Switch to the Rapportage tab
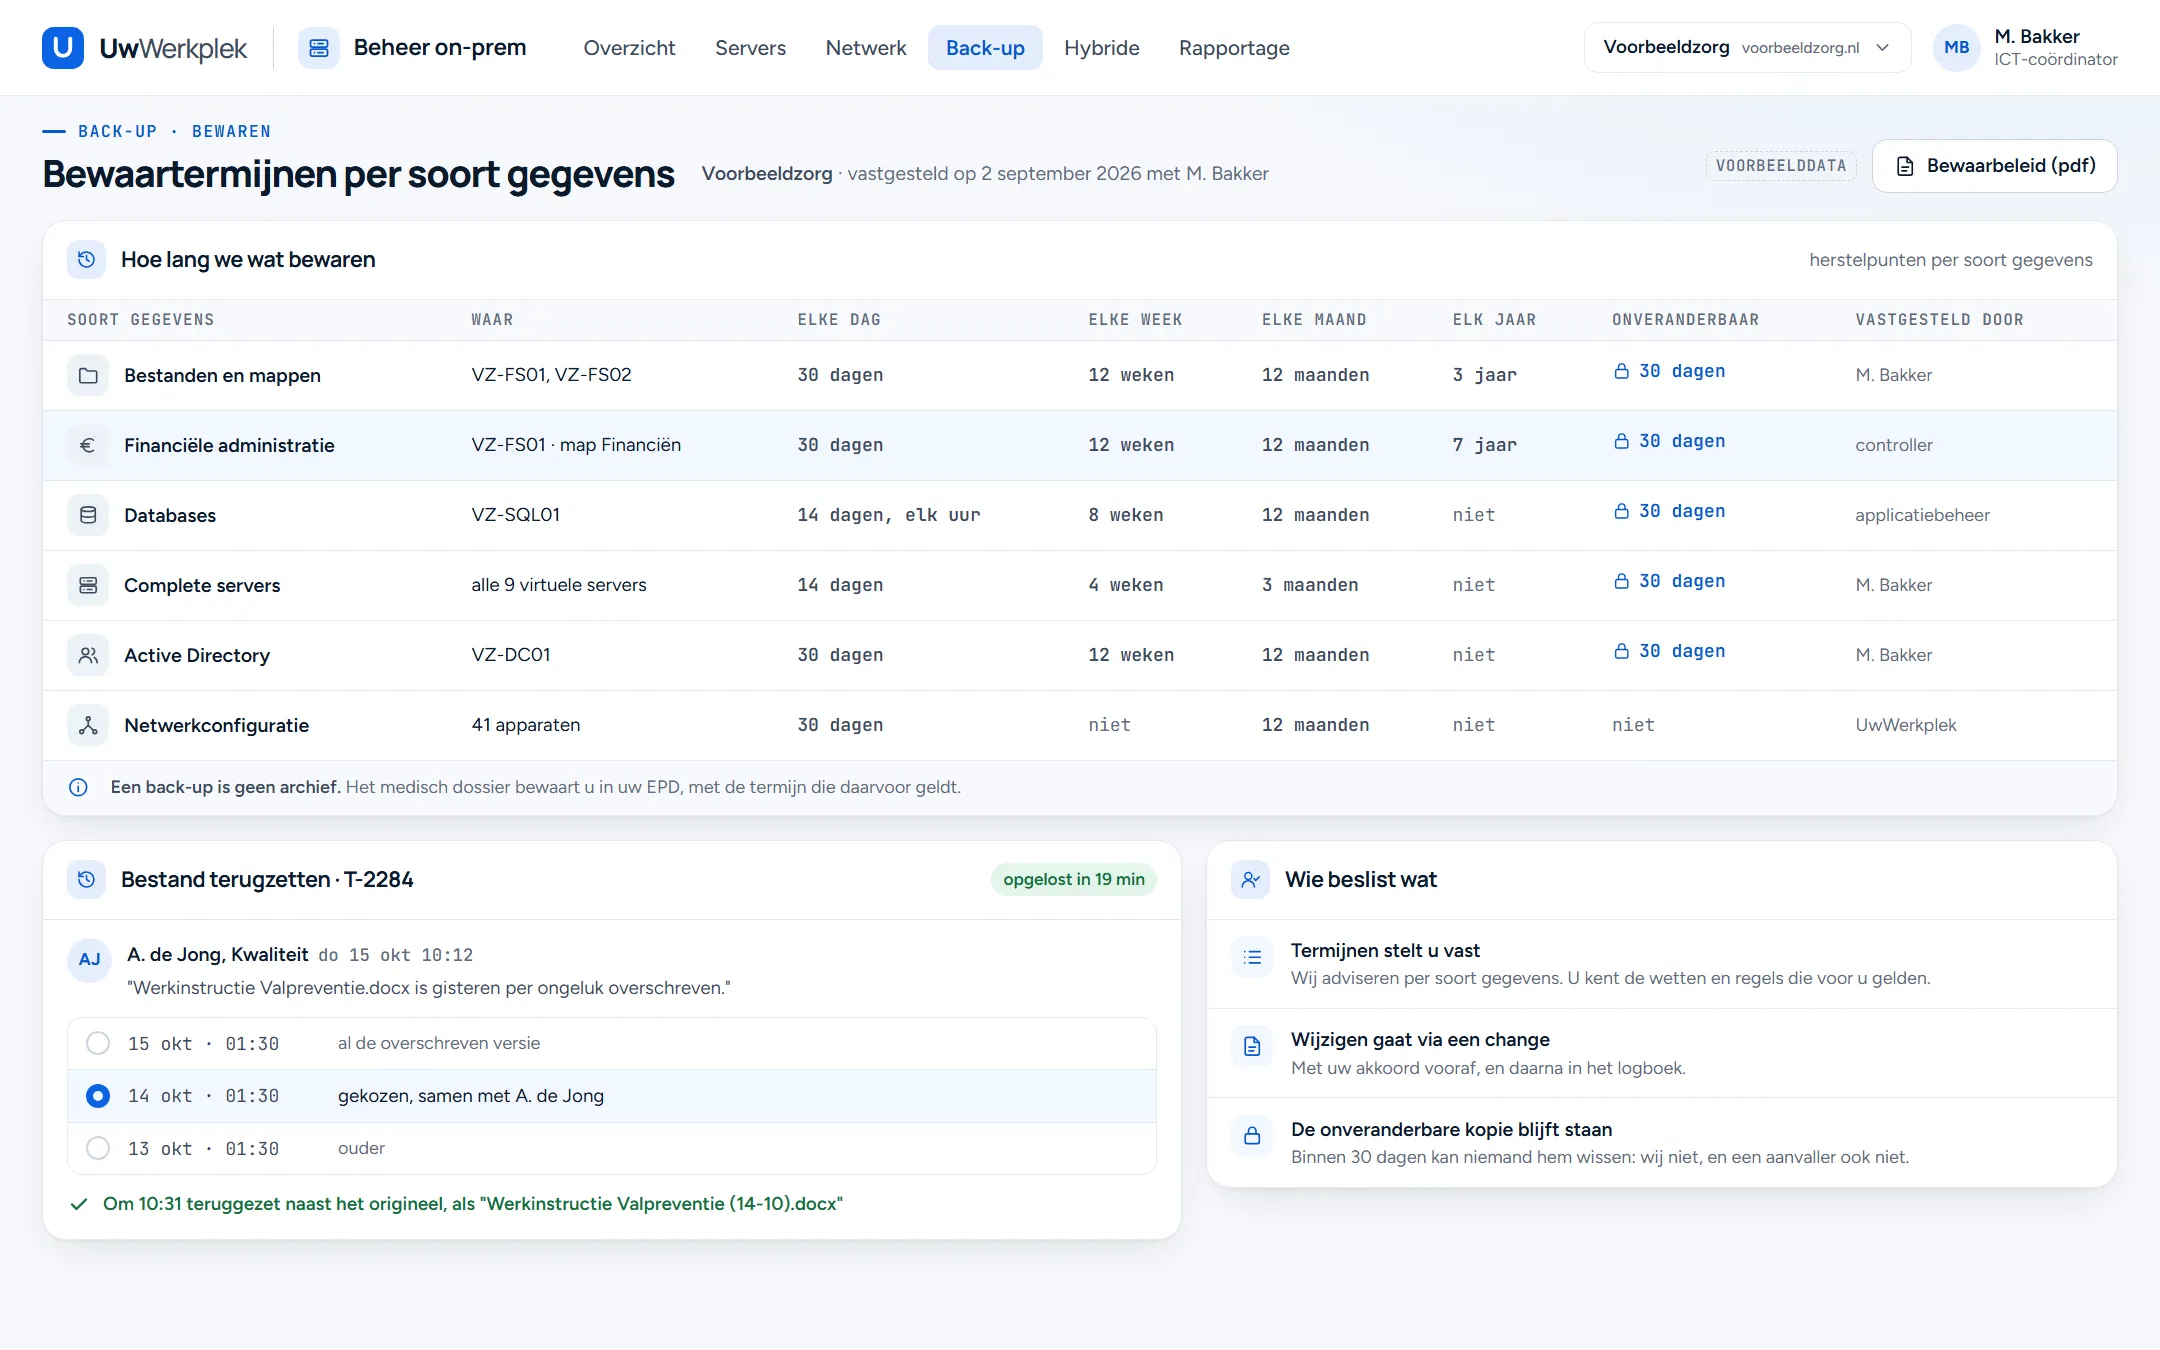 pos(1234,47)
